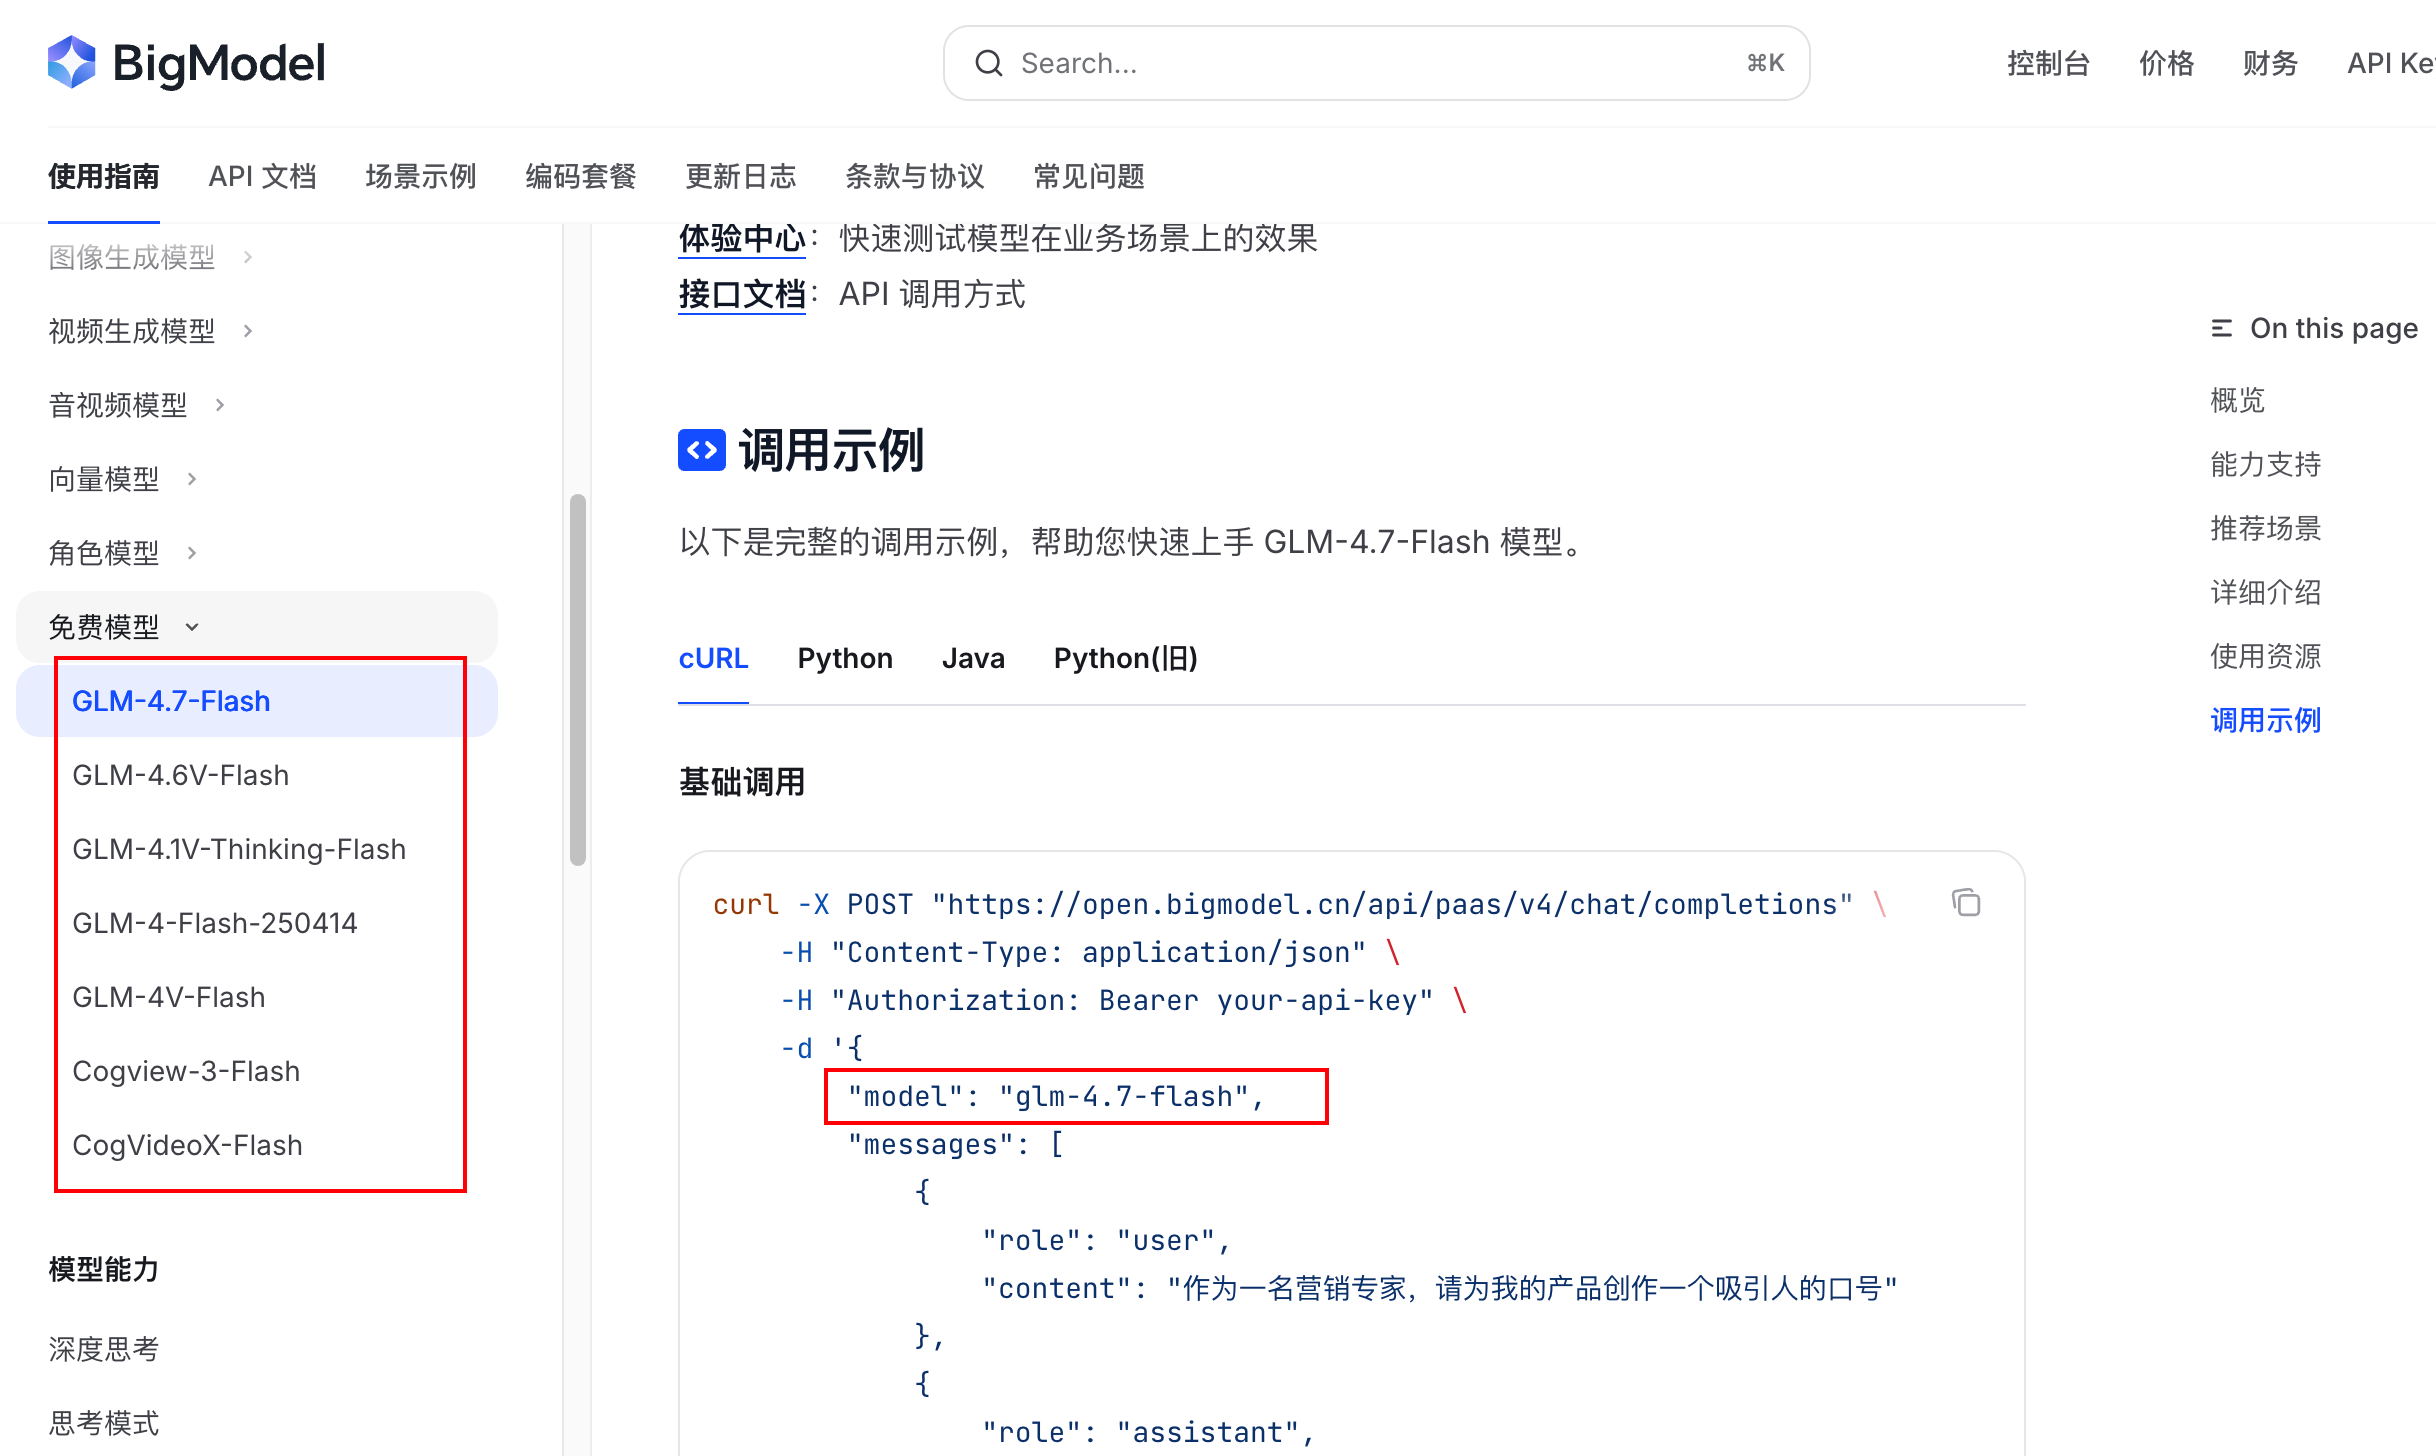Click the On this page list icon
This screenshot has height=1456, width=2436.
(2221, 328)
